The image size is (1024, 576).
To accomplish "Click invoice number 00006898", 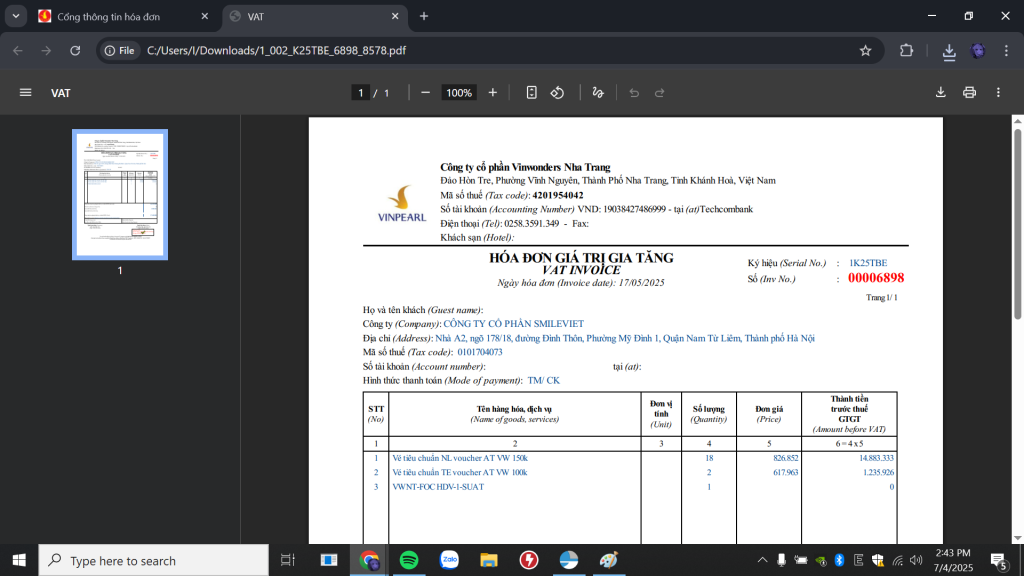I will coord(876,278).
